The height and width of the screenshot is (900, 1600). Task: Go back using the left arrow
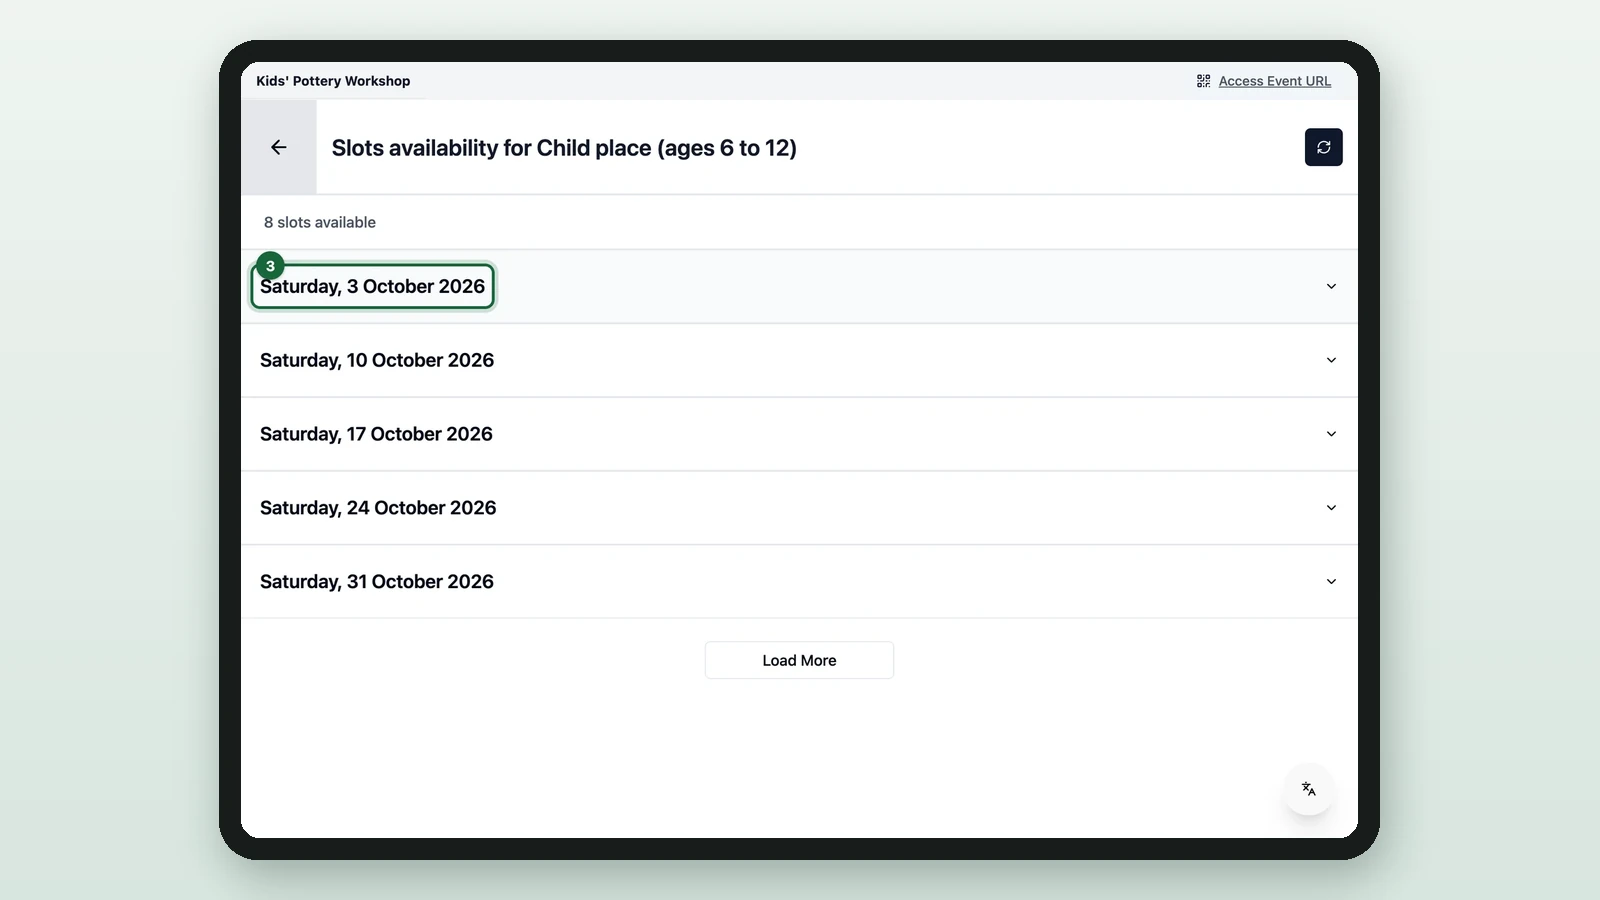tap(279, 147)
